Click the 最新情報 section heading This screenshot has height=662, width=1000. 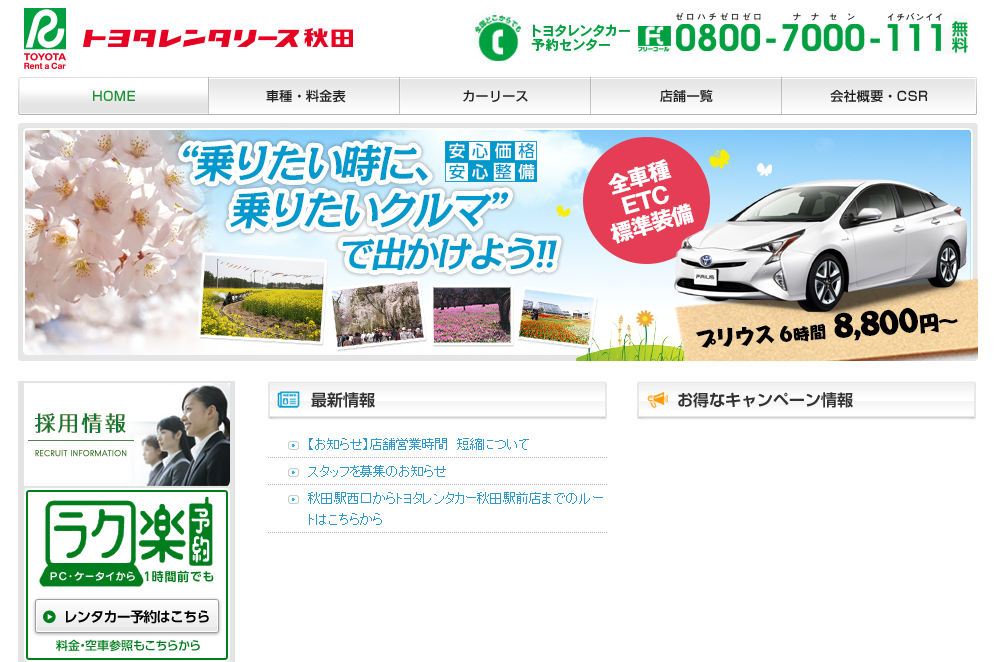pos(342,400)
